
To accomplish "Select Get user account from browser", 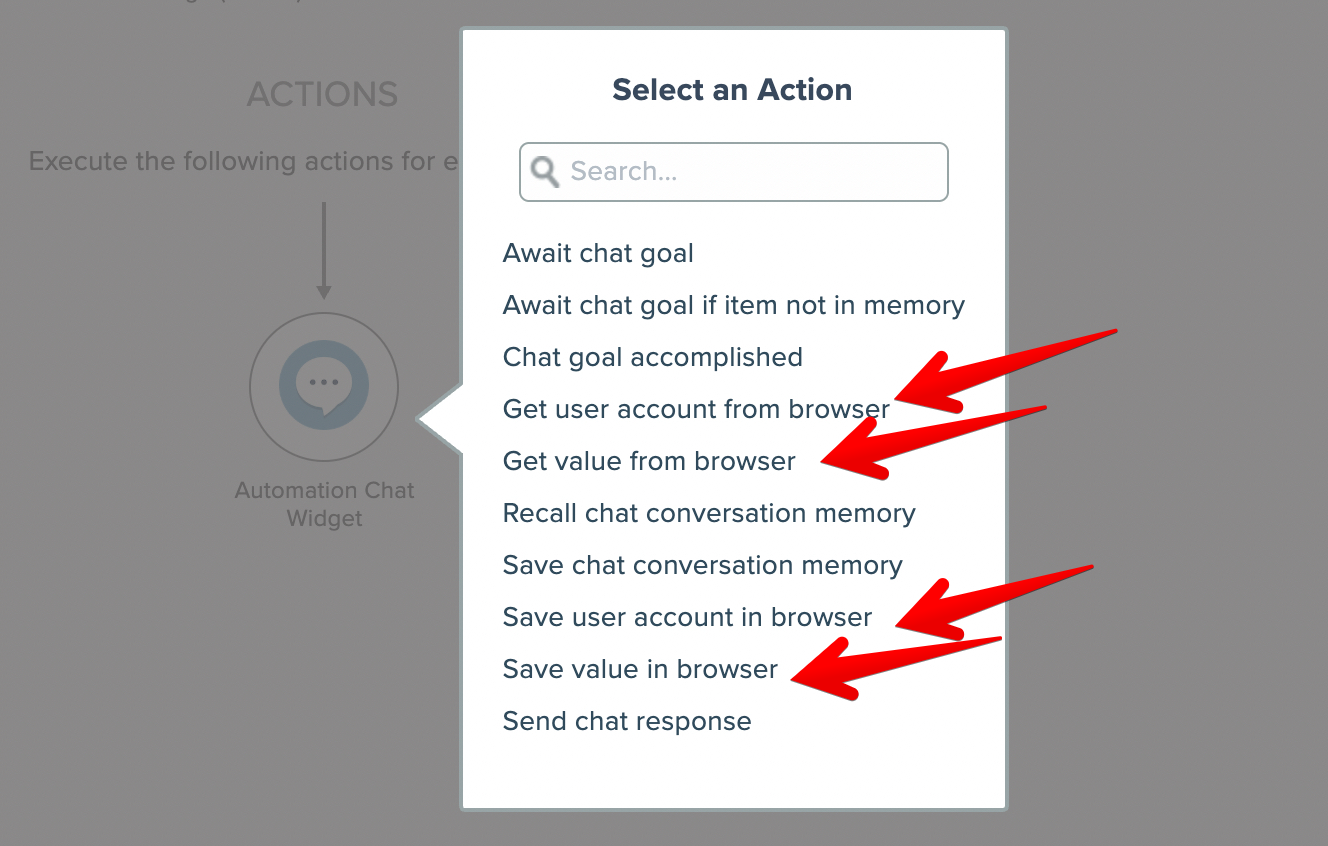I will coord(696,409).
